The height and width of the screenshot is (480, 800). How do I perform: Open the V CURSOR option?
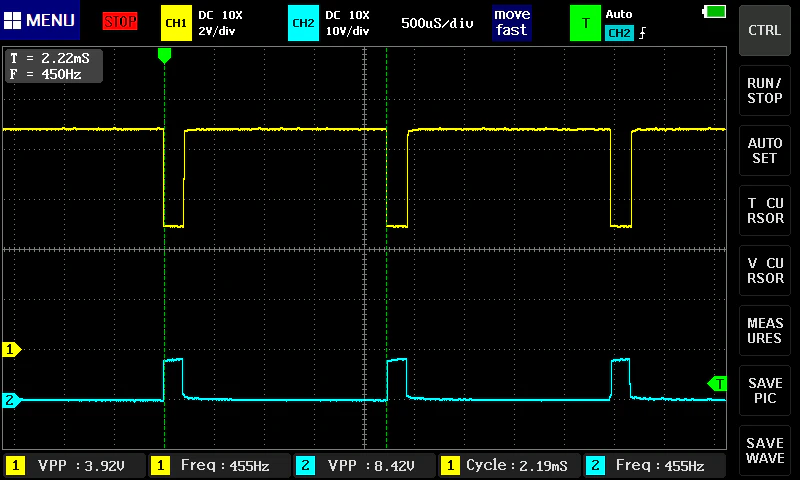(765, 271)
